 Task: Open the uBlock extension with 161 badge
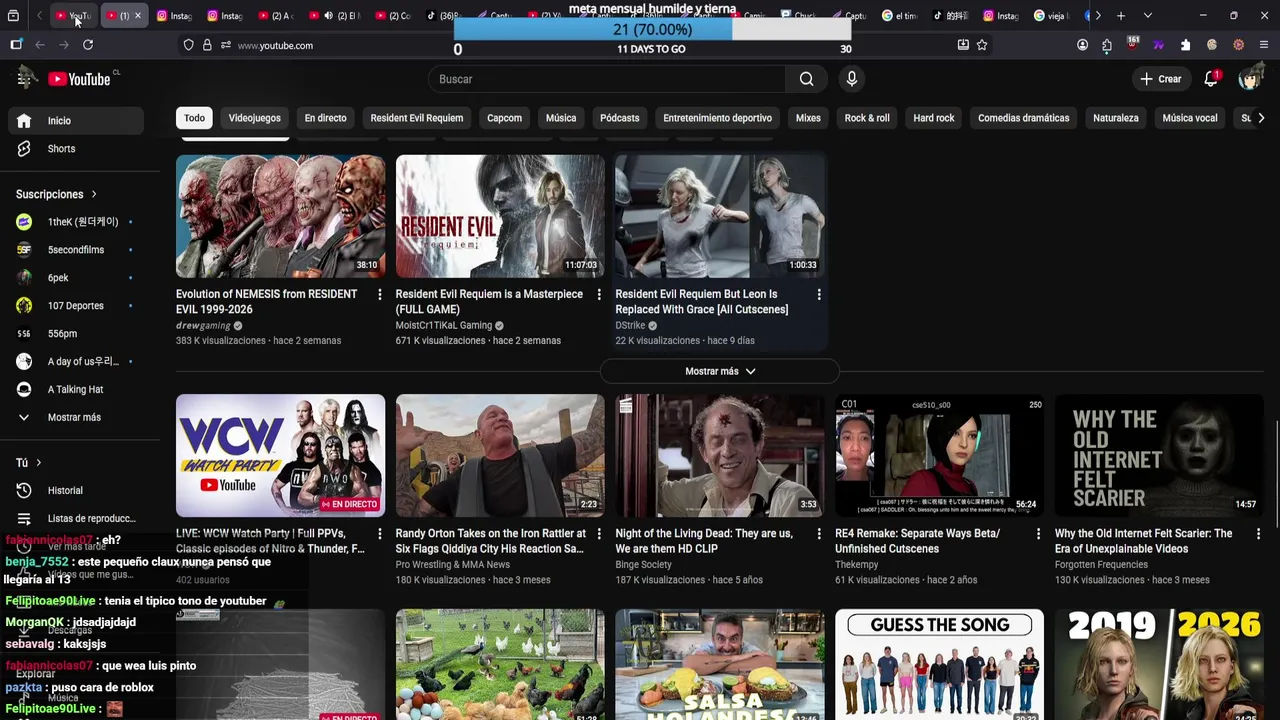point(1133,45)
